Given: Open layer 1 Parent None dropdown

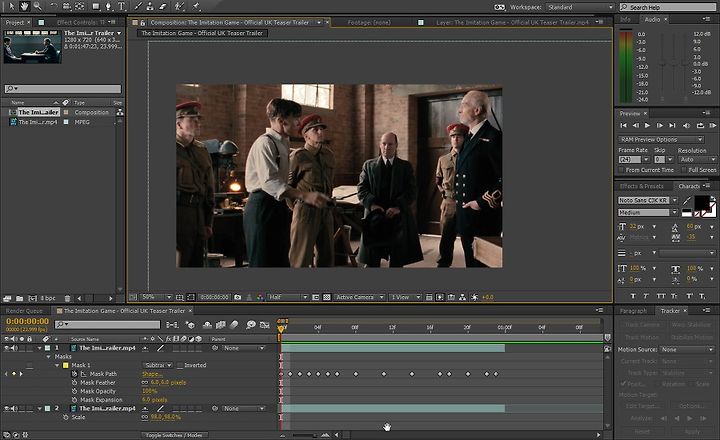Looking at the screenshot, I should tap(243, 348).
